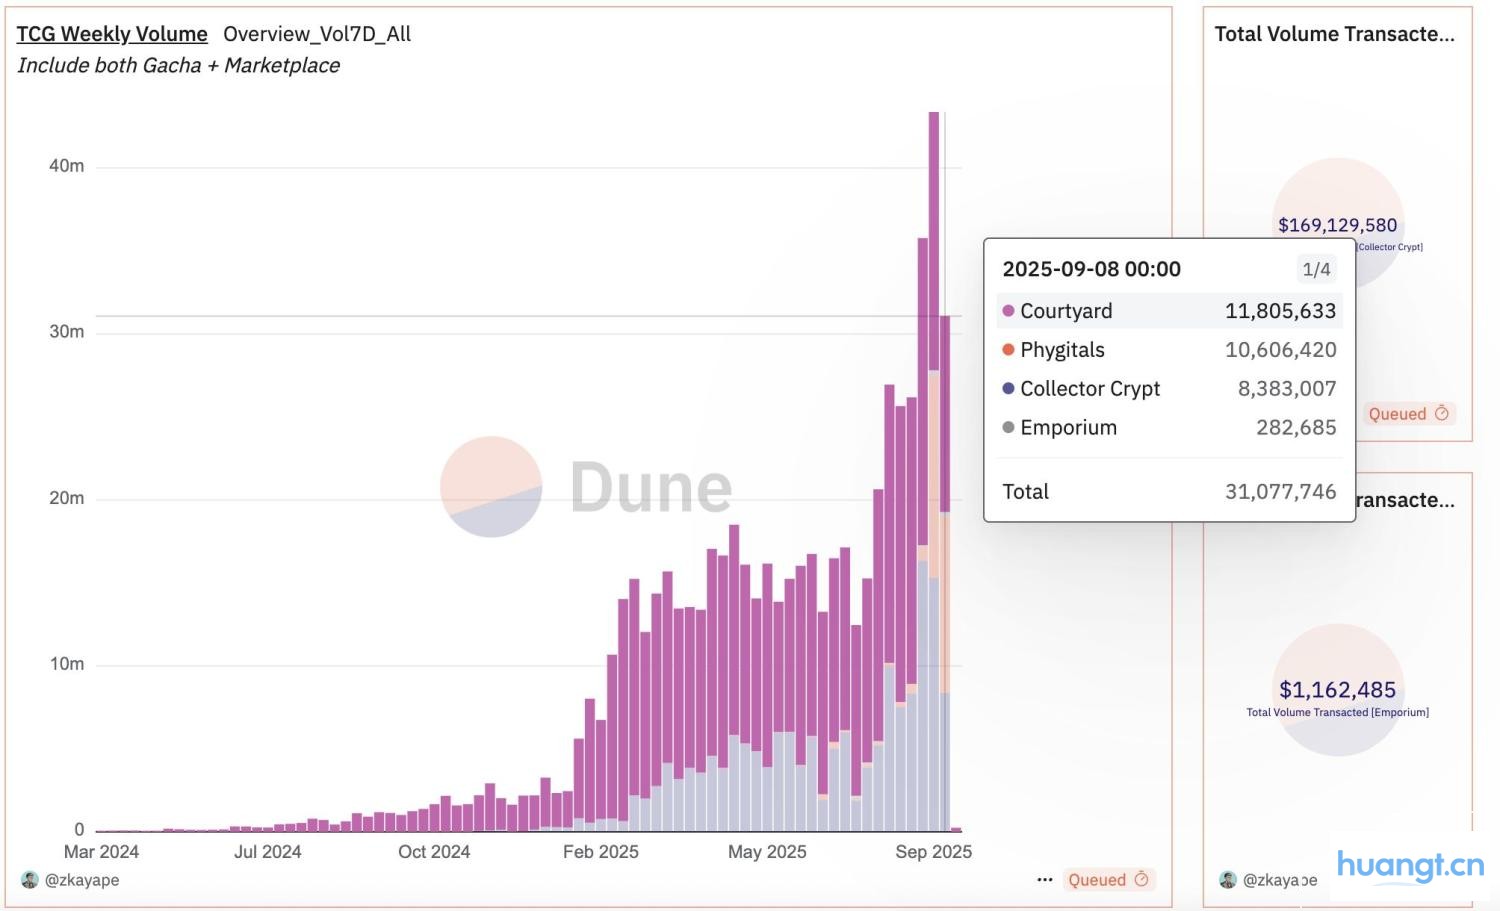Click the pink Courtyard legend dot
The image size is (1500, 911).
pos(1008,311)
